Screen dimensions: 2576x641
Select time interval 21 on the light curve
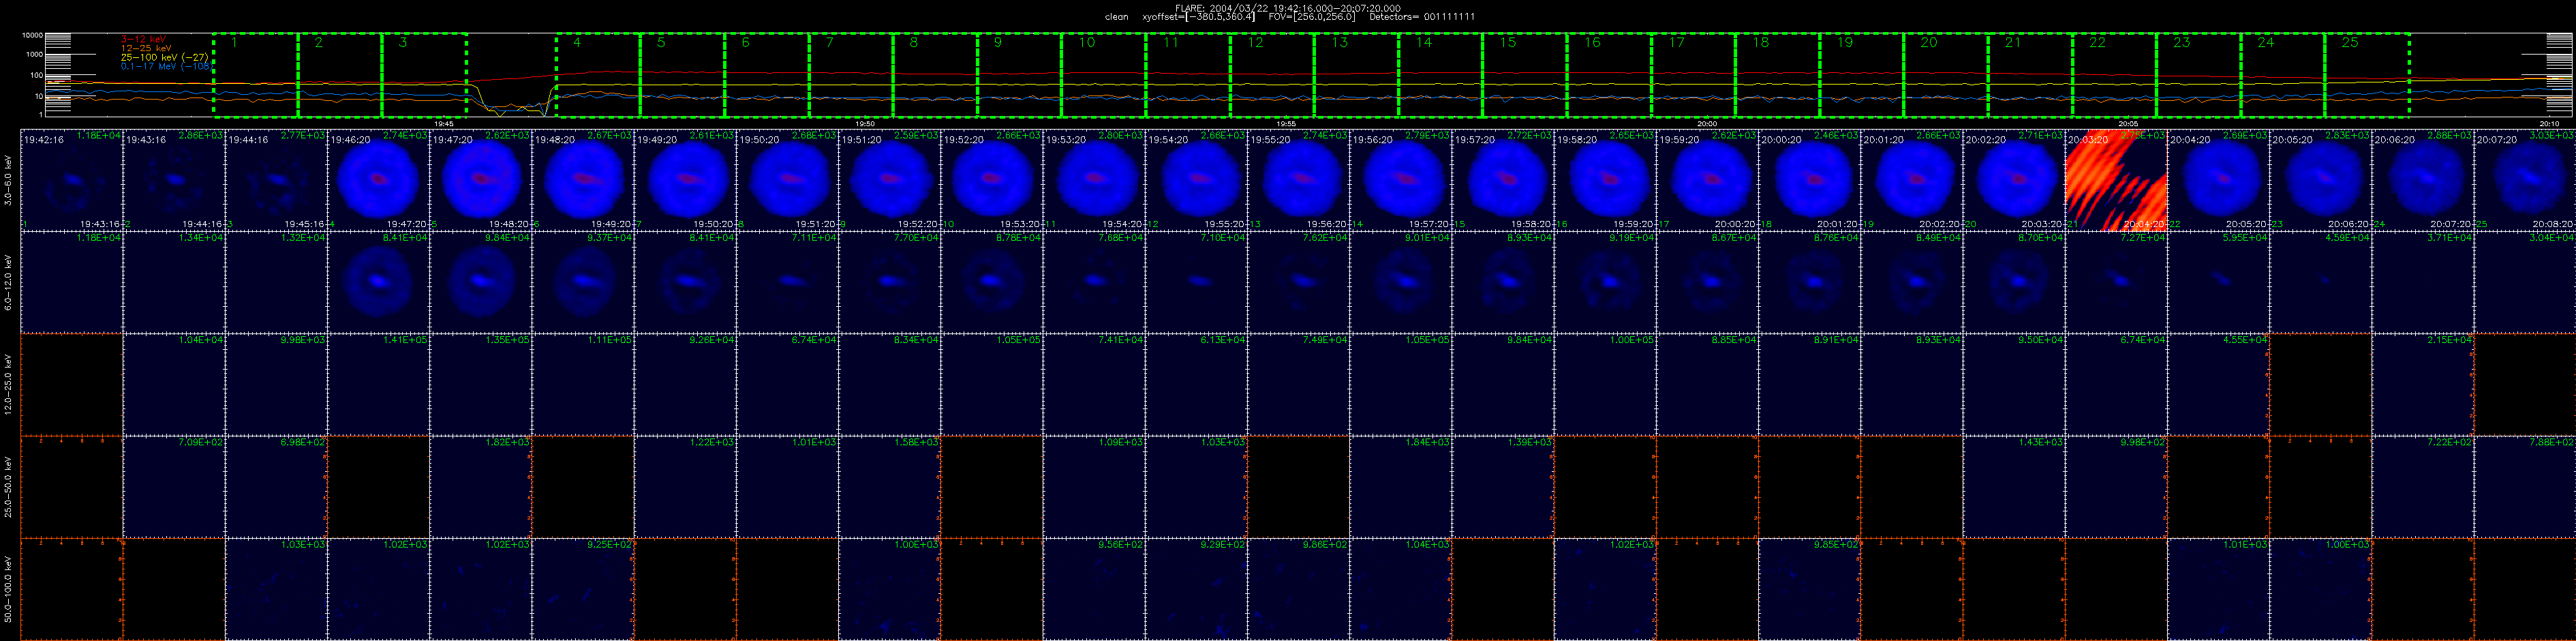tap(2030, 75)
